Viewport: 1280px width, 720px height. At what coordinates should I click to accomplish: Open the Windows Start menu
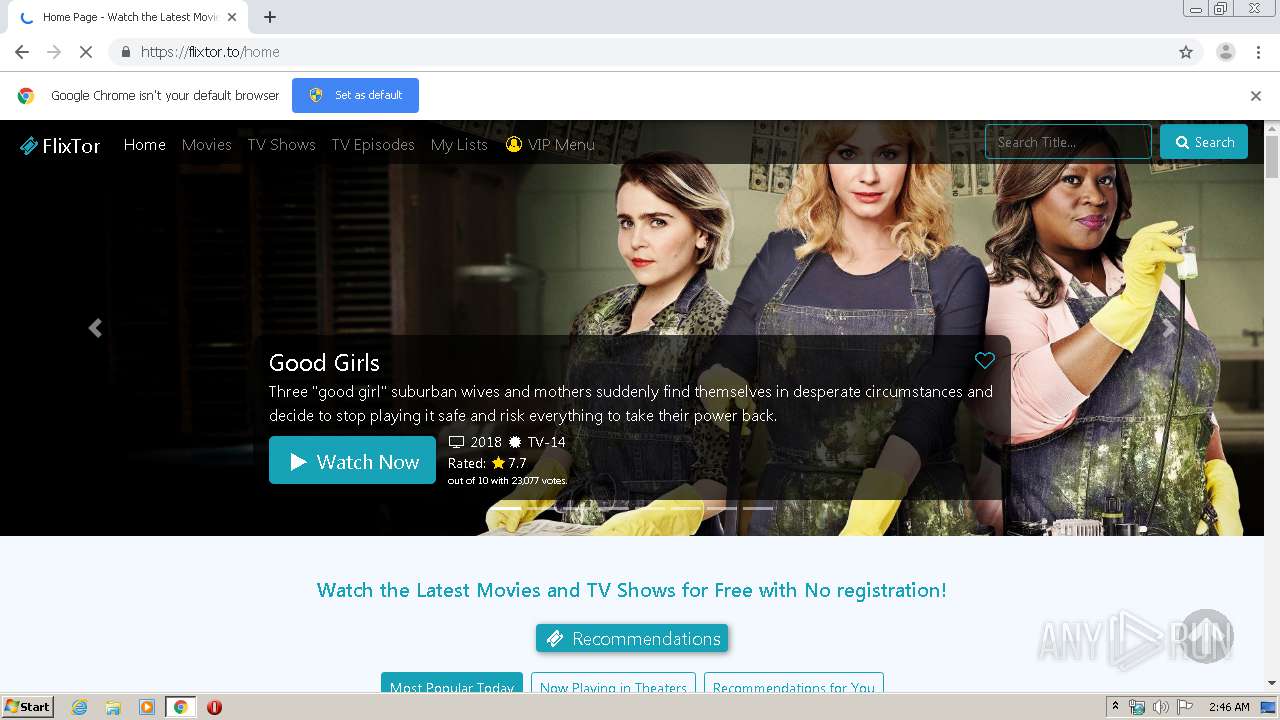tap(28, 706)
